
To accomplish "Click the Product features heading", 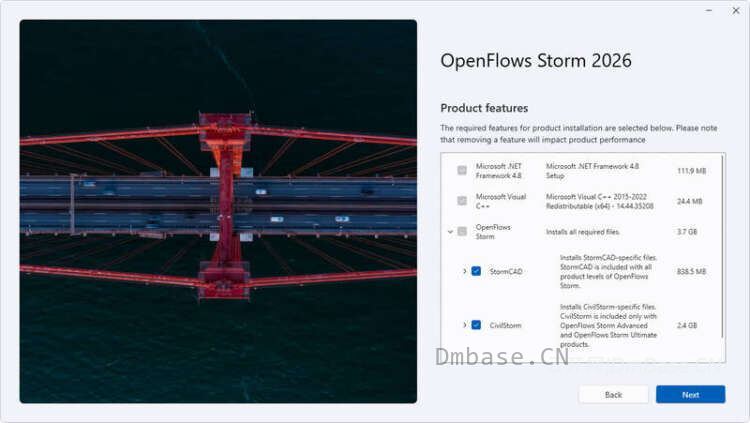I will point(484,108).
